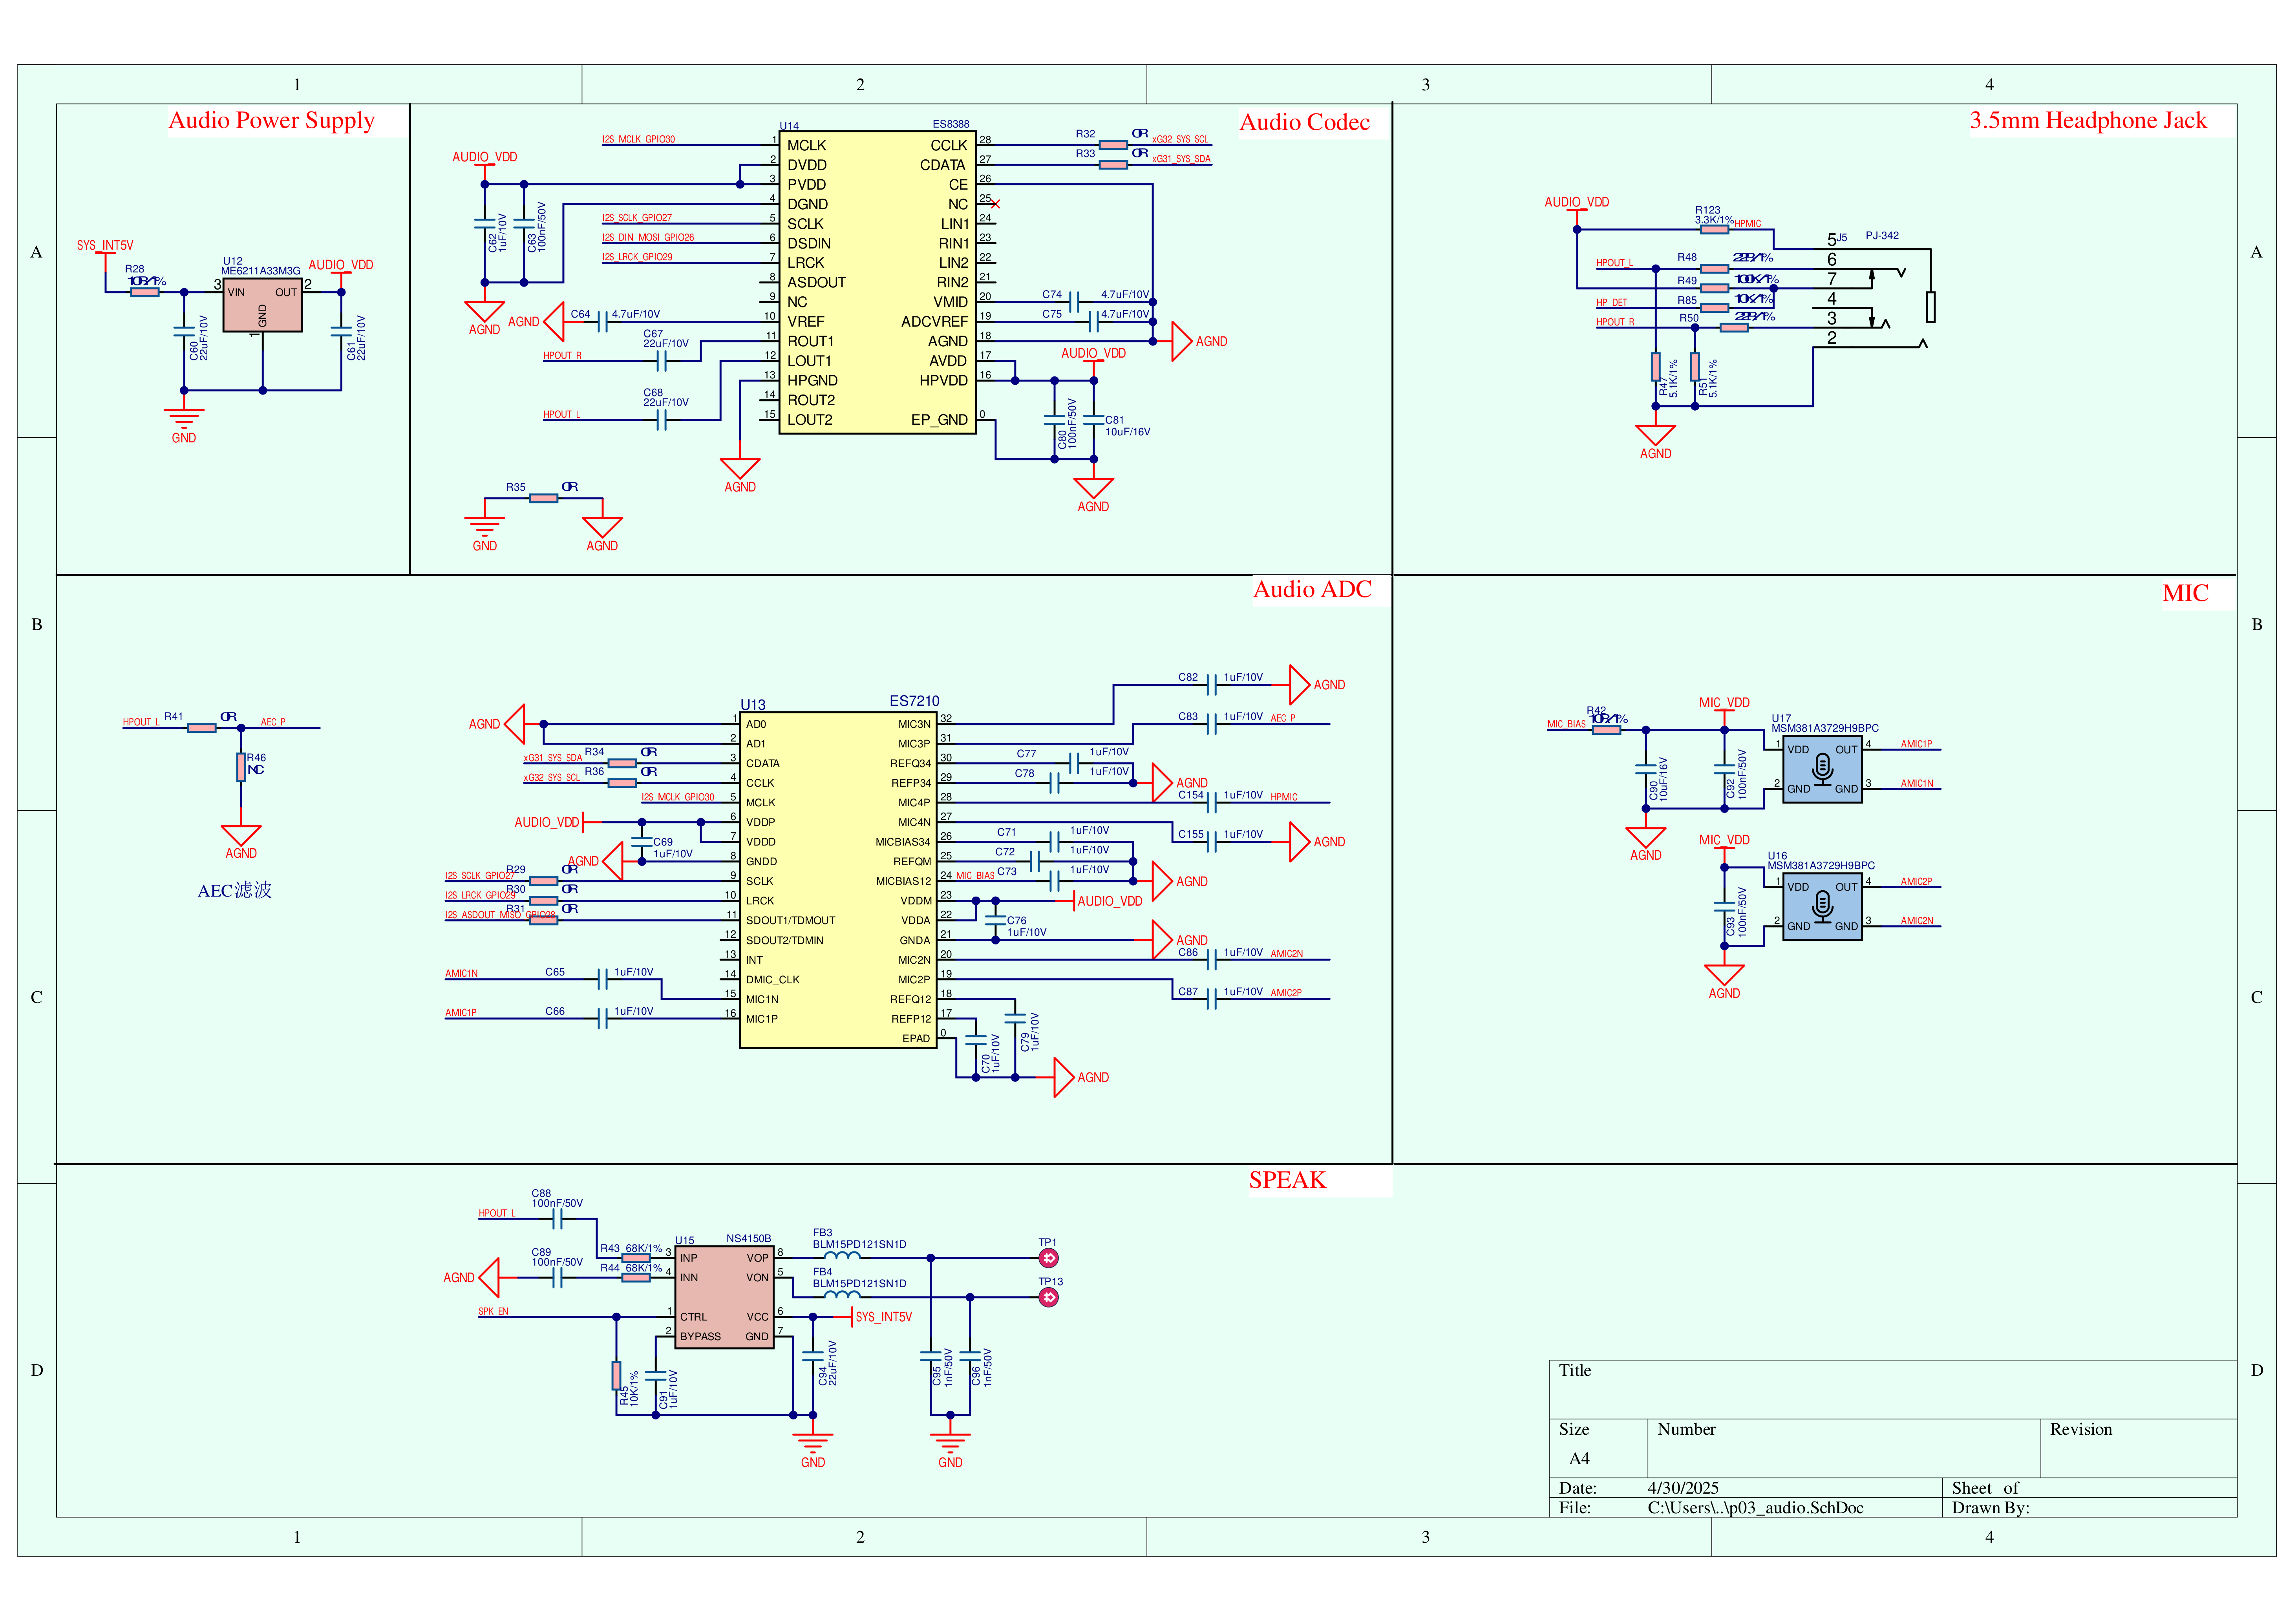This screenshot has height=1622, width=2296.
Task: Click the AMIC2P label near C87
Action: [1286, 993]
